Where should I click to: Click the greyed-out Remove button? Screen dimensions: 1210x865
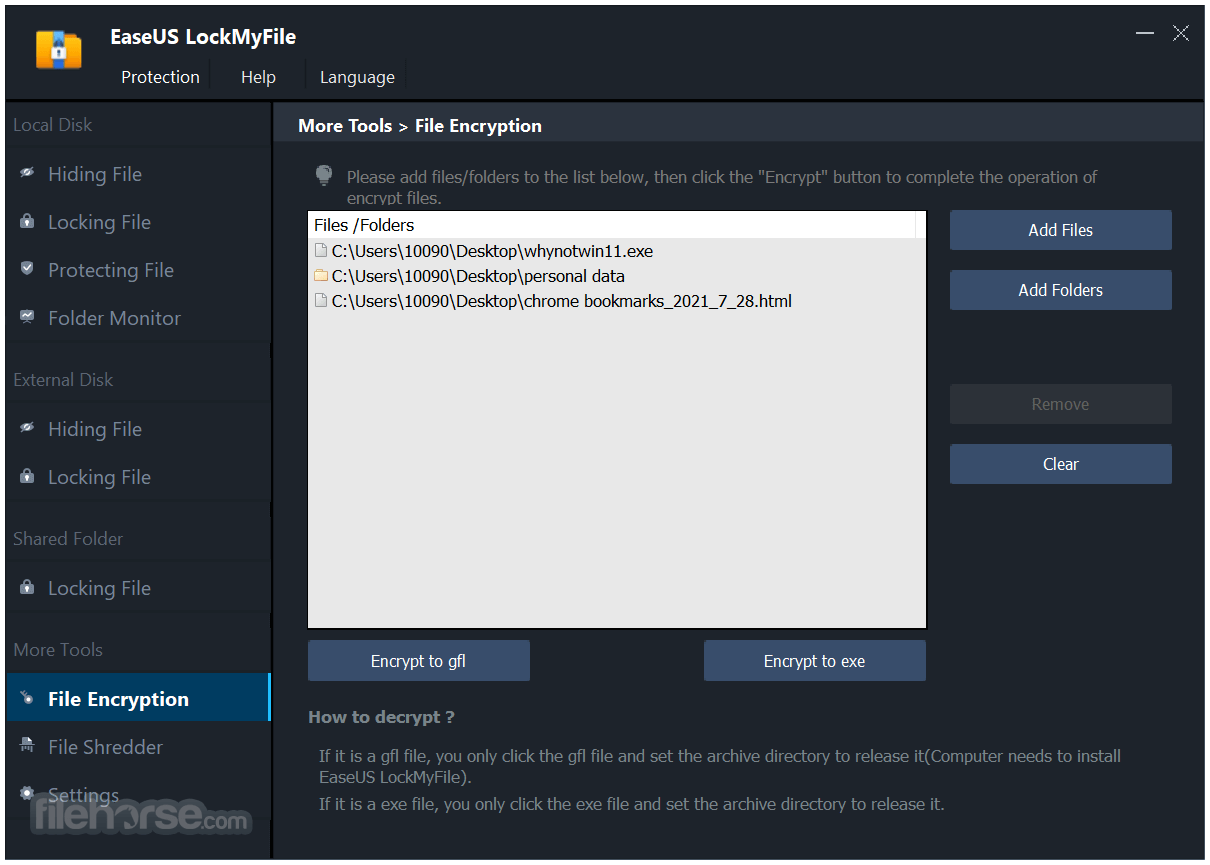point(1060,404)
